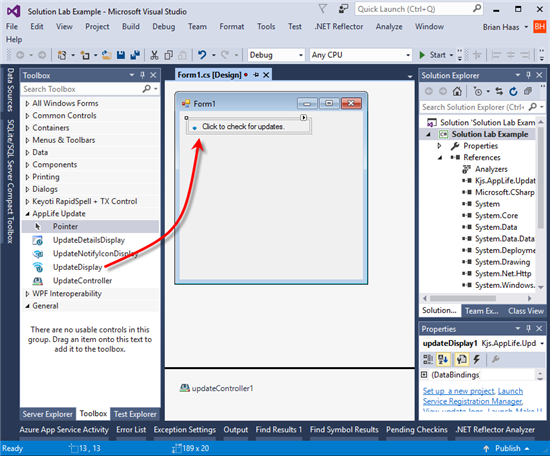The height and width of the screenshot is (456, 550).
Task: Expand Menus & Toolbars group
Action: [27, 140]
